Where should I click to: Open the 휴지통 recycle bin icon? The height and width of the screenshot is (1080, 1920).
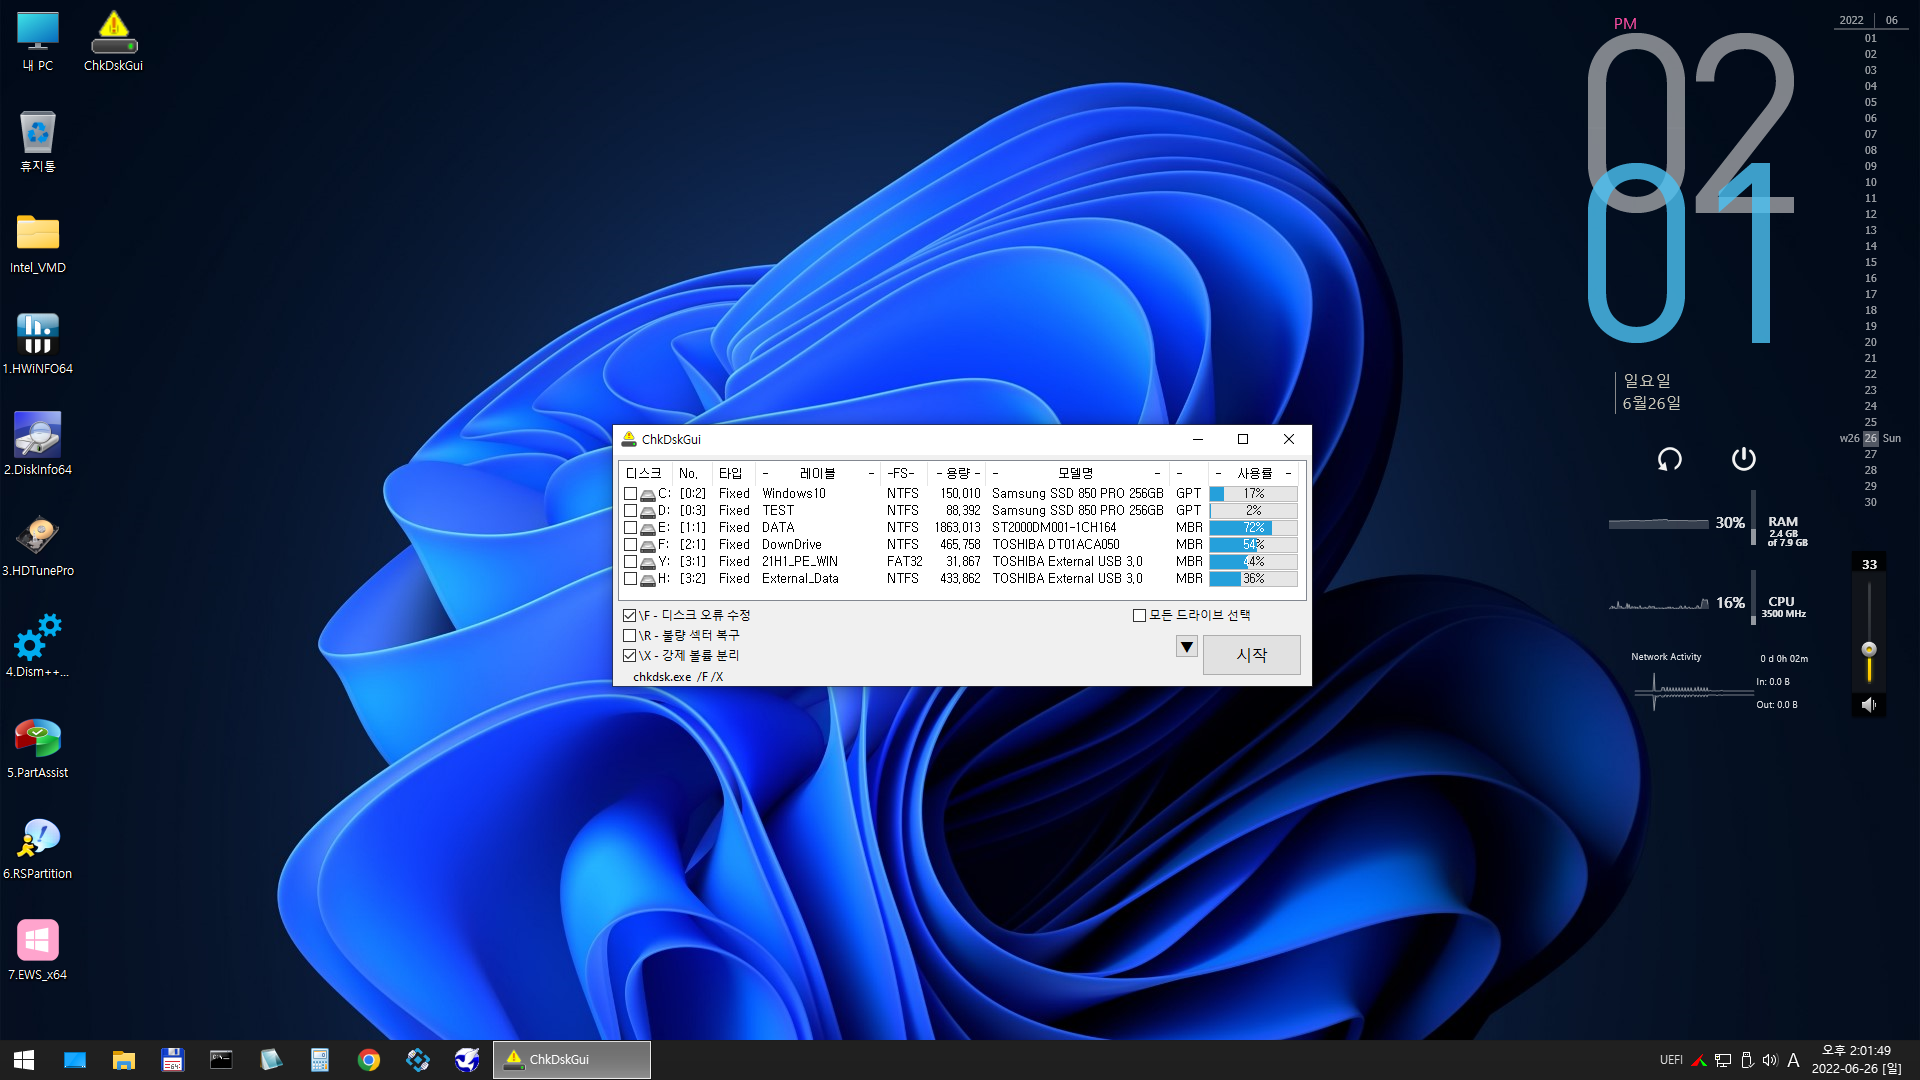[38, 142]
